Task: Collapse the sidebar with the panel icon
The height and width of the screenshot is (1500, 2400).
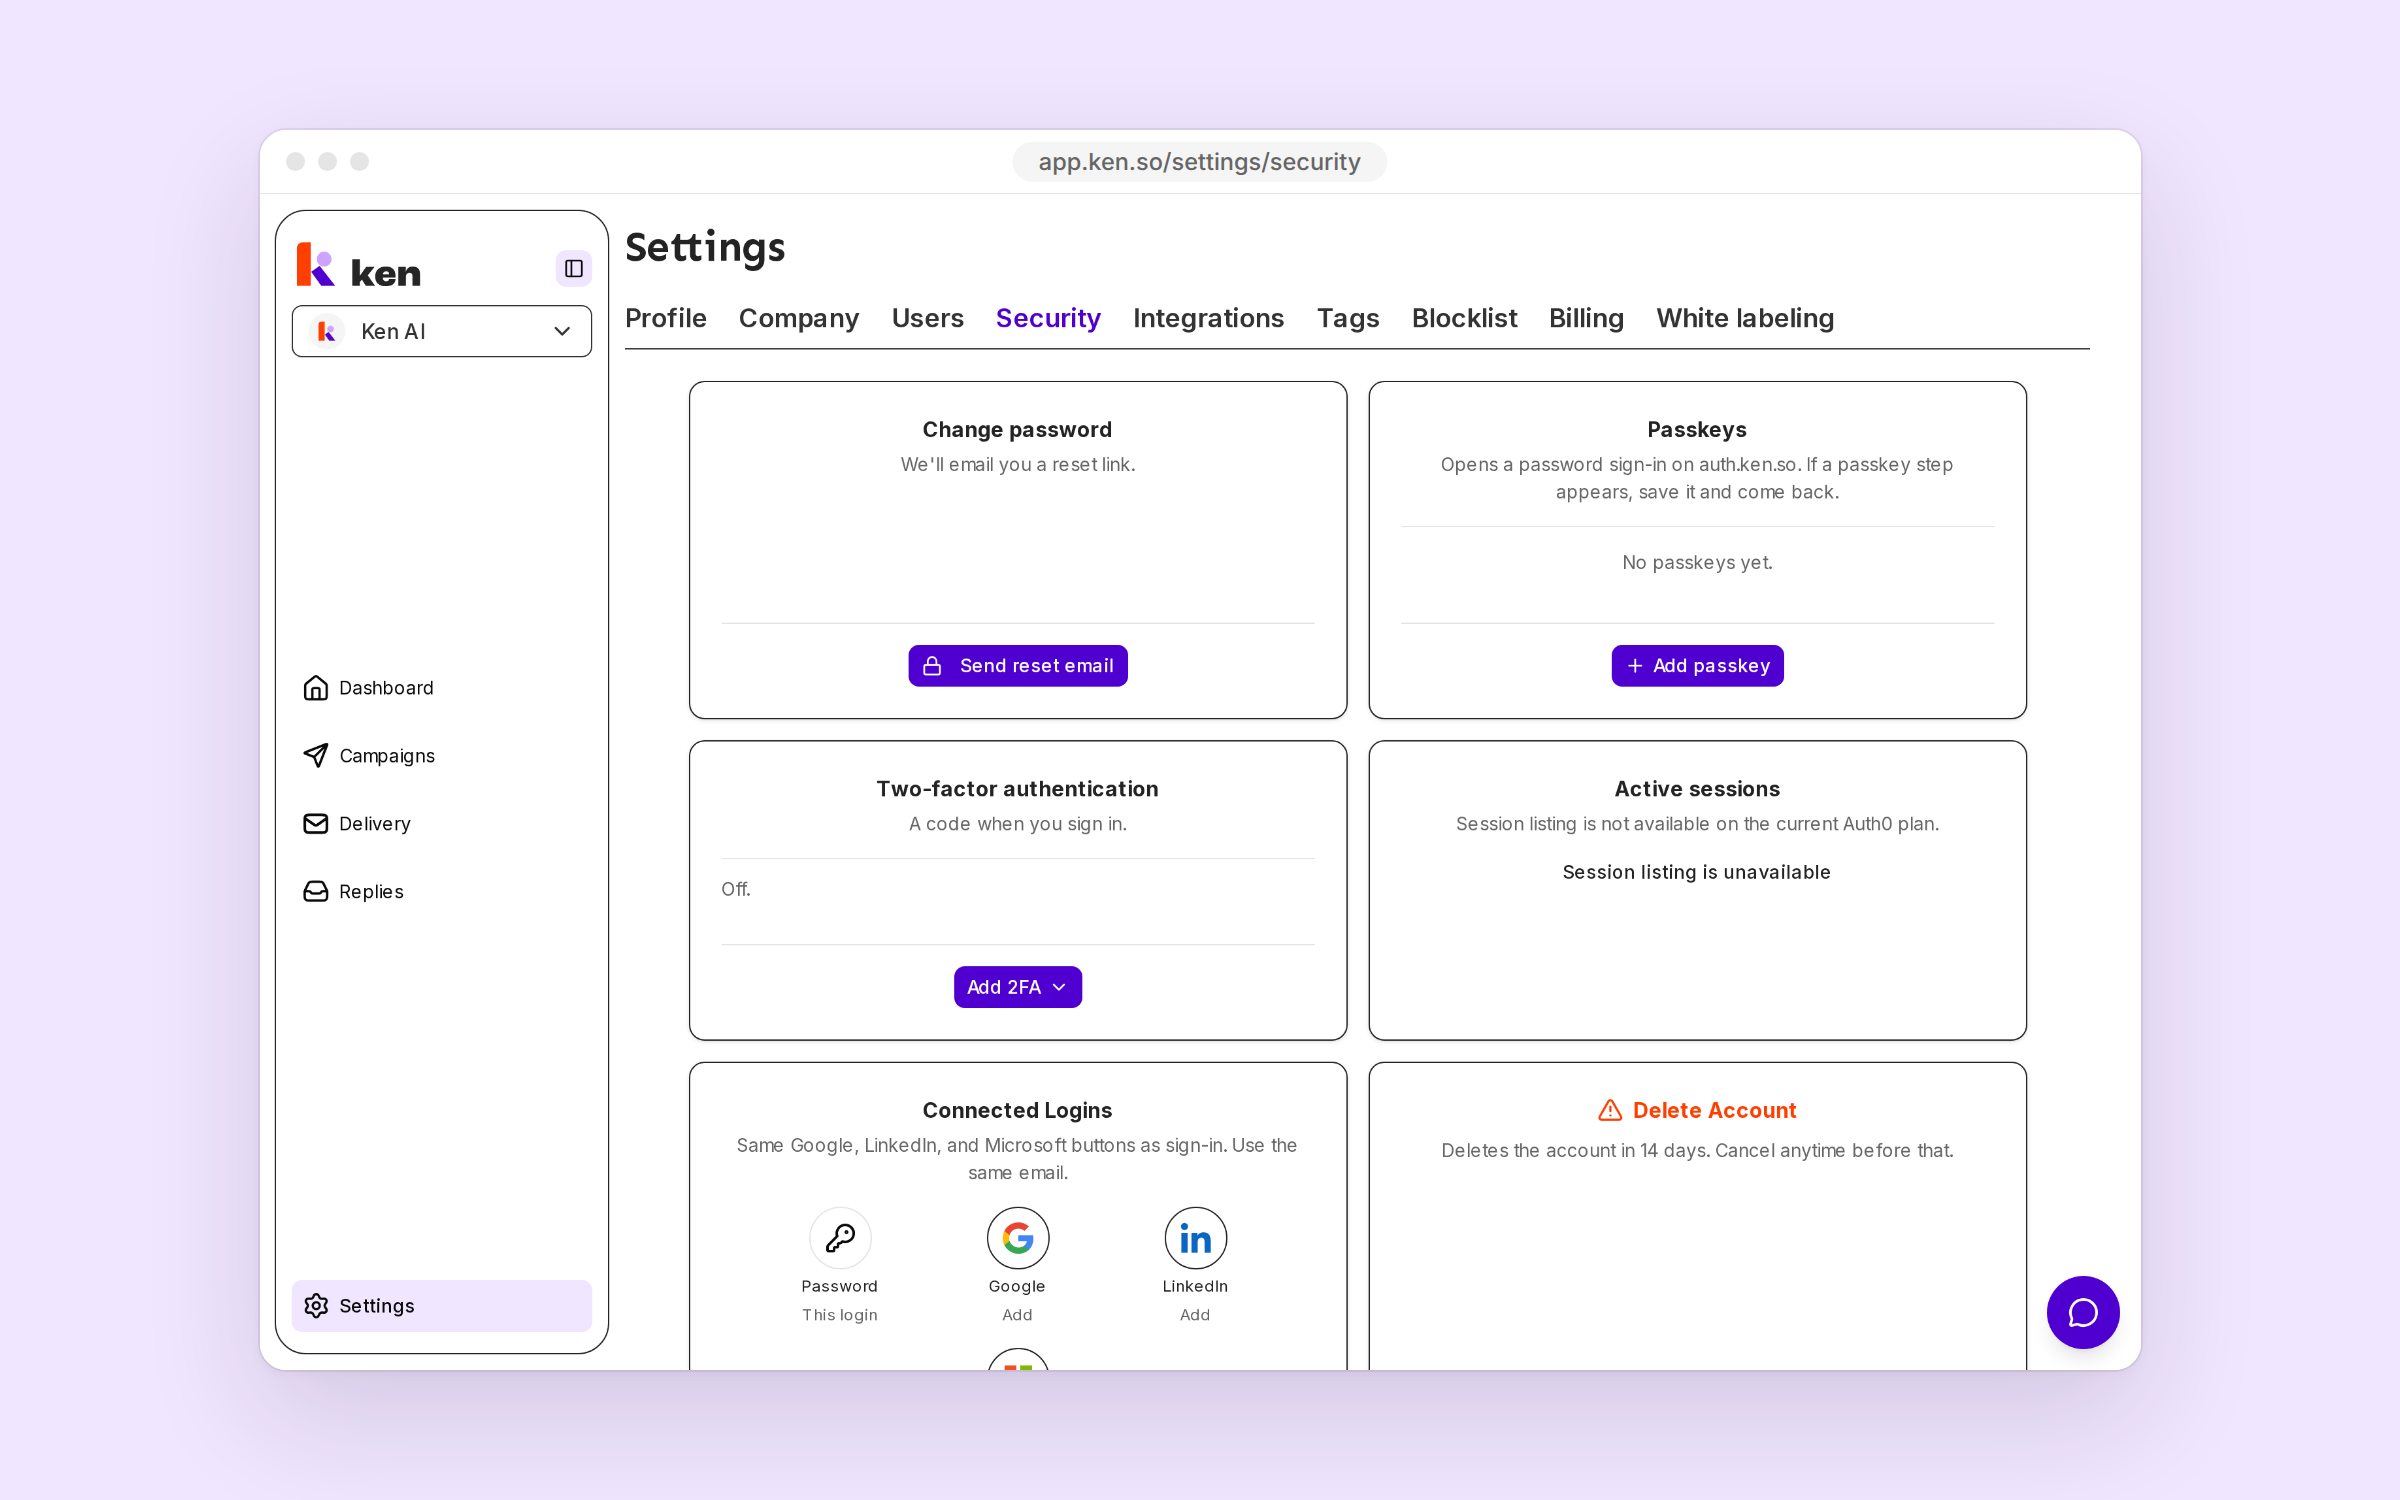Action: tap(574, 268)
